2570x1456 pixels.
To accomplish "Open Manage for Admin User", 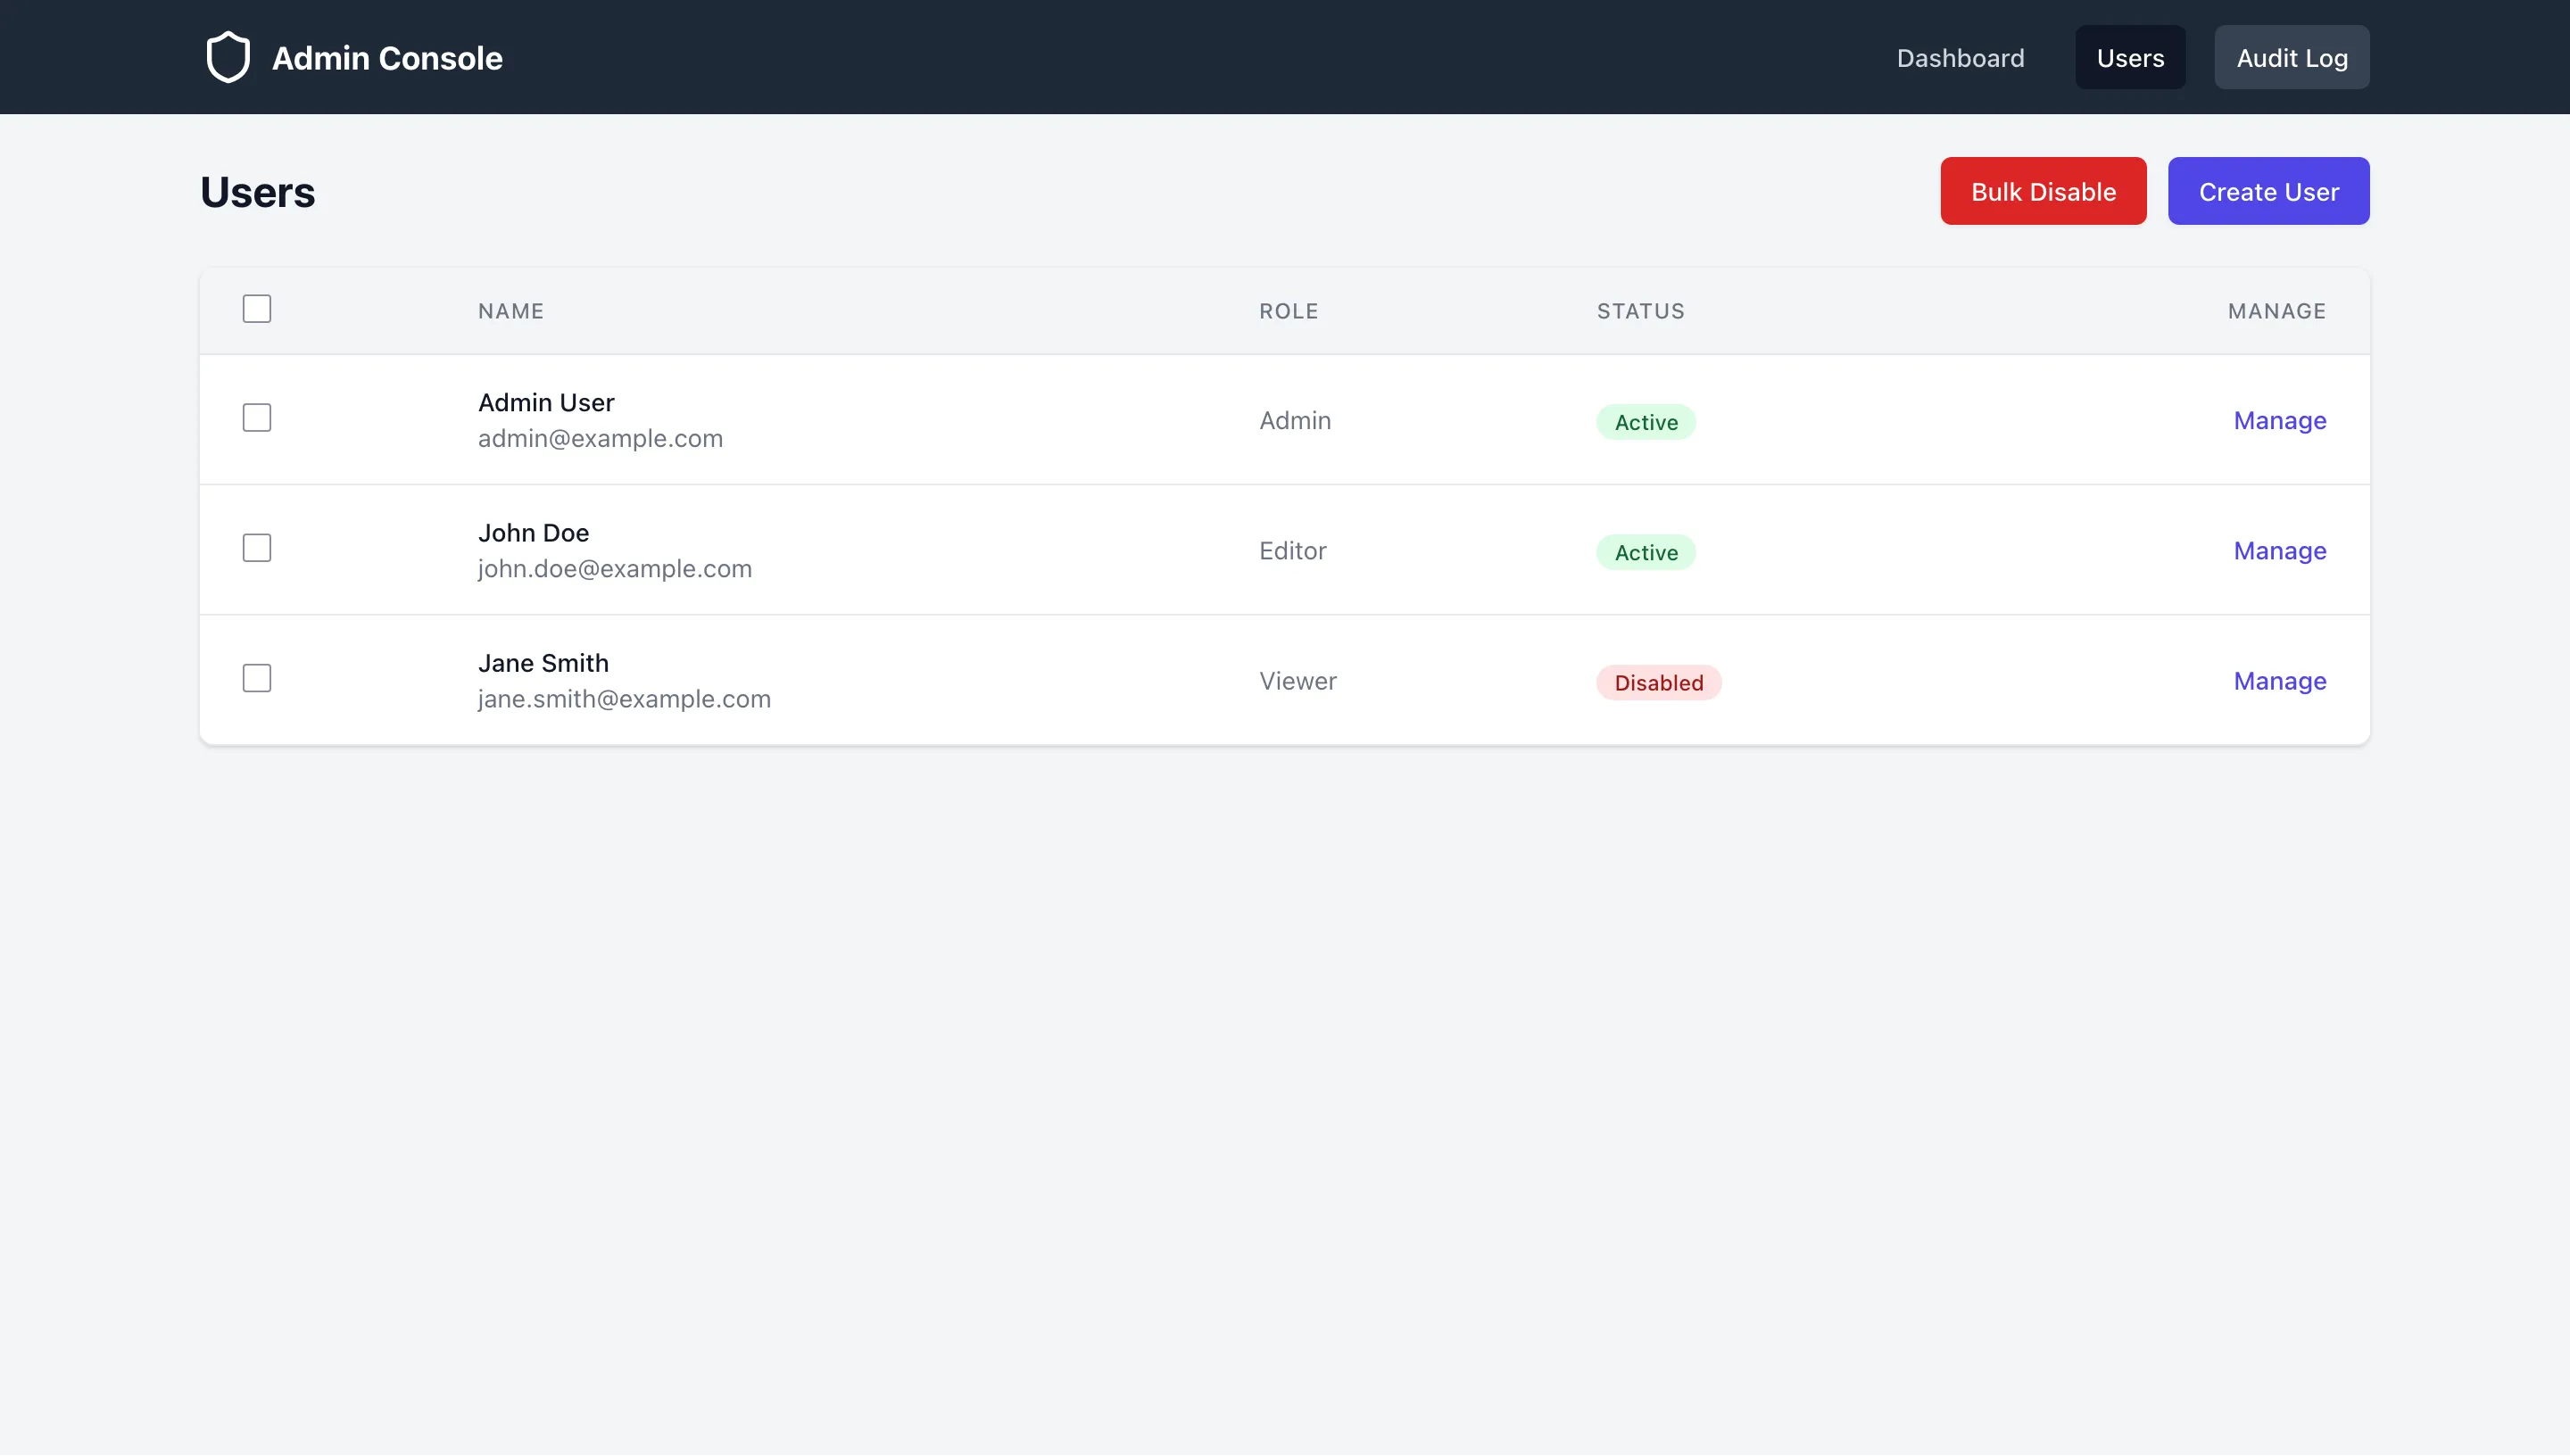I will [2279, 420].
